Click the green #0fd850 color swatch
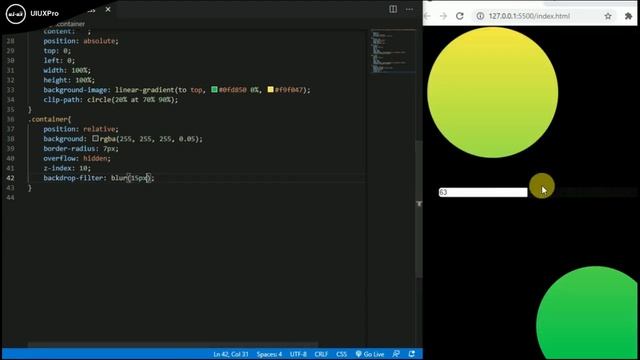 214,89
